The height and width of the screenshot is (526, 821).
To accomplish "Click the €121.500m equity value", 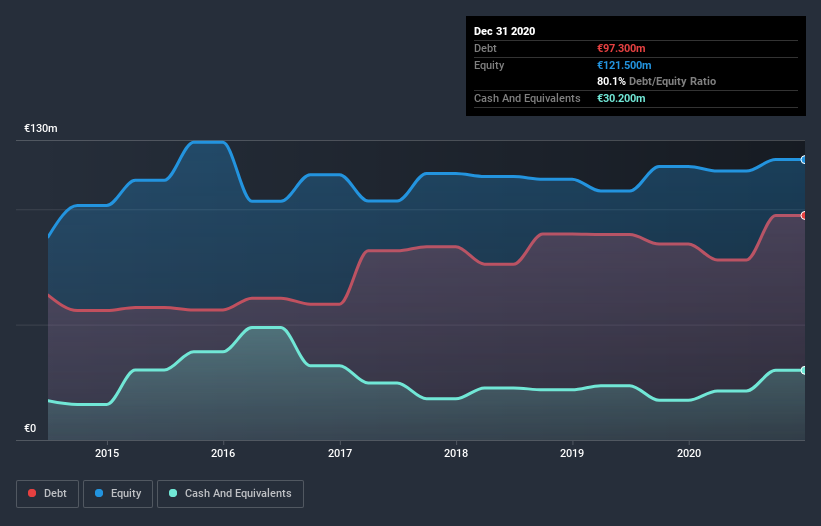I will coord(624,65).
